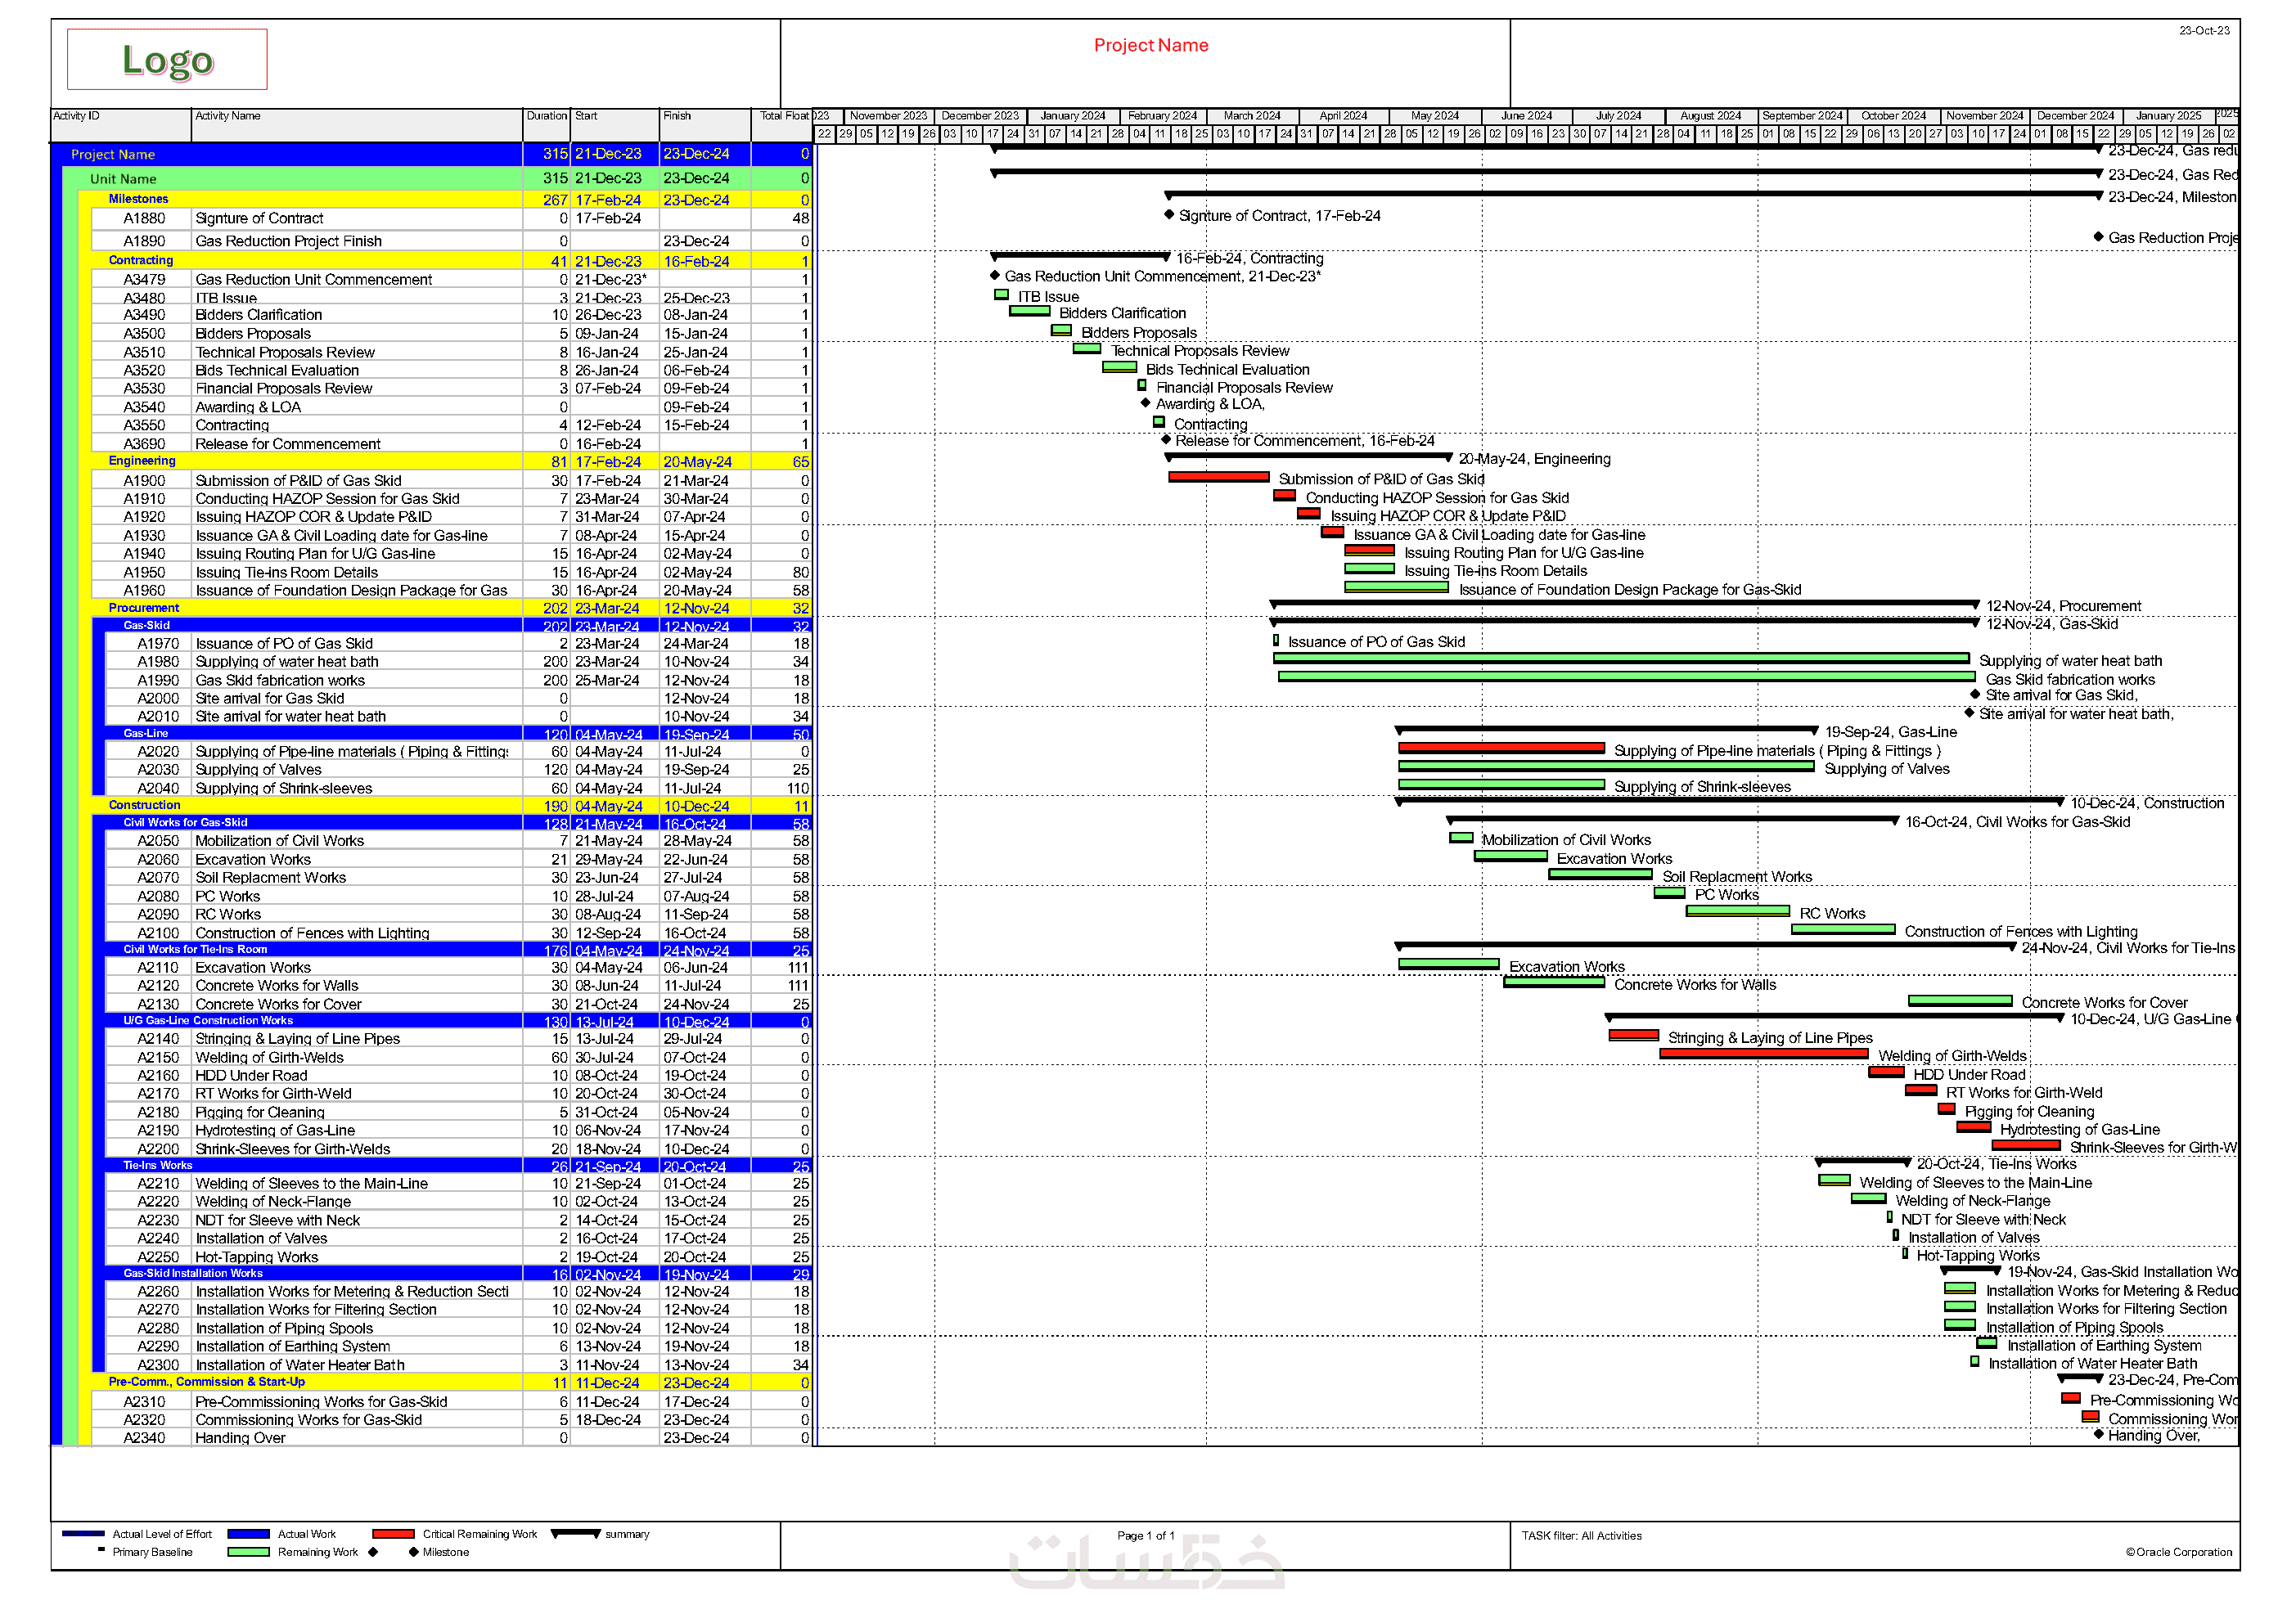
Task: Click the Welding of Girth-Welds red Gantt bar
Action: [x=1763, y=1053]
